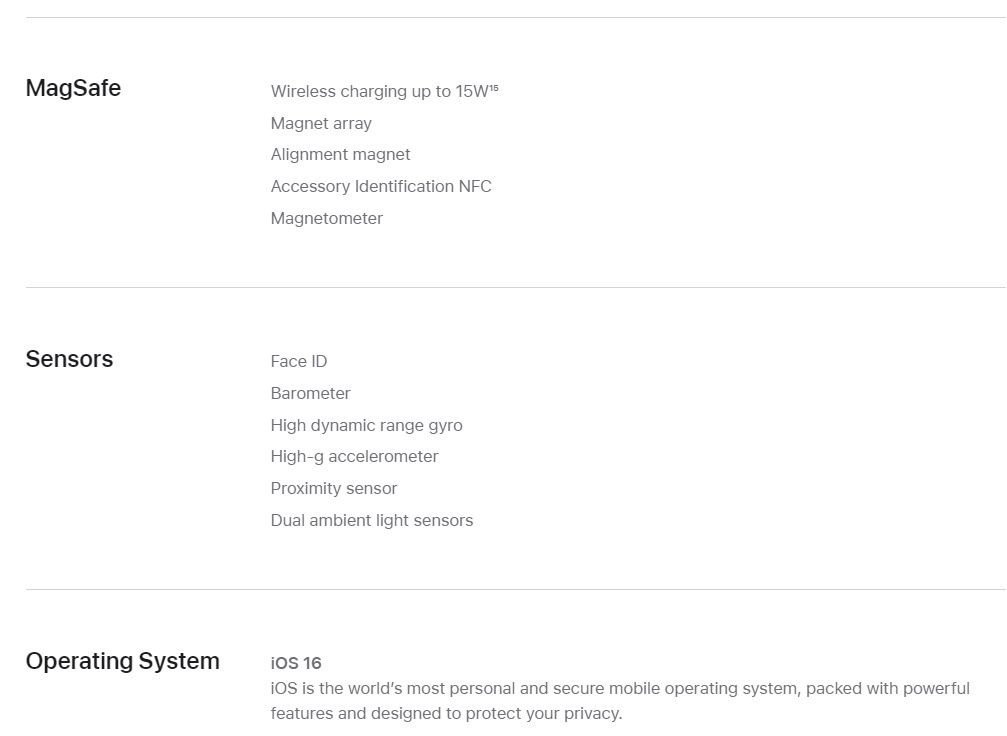Click the iOS 16 subheading

point(296,663)
